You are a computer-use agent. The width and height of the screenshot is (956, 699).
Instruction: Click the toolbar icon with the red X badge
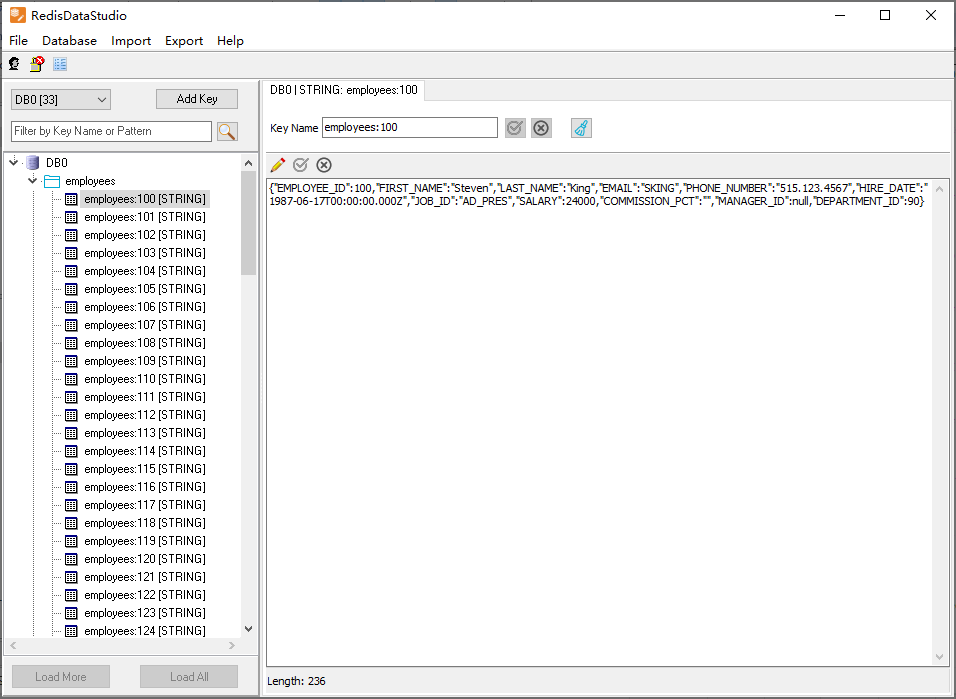tap(37, 64)
